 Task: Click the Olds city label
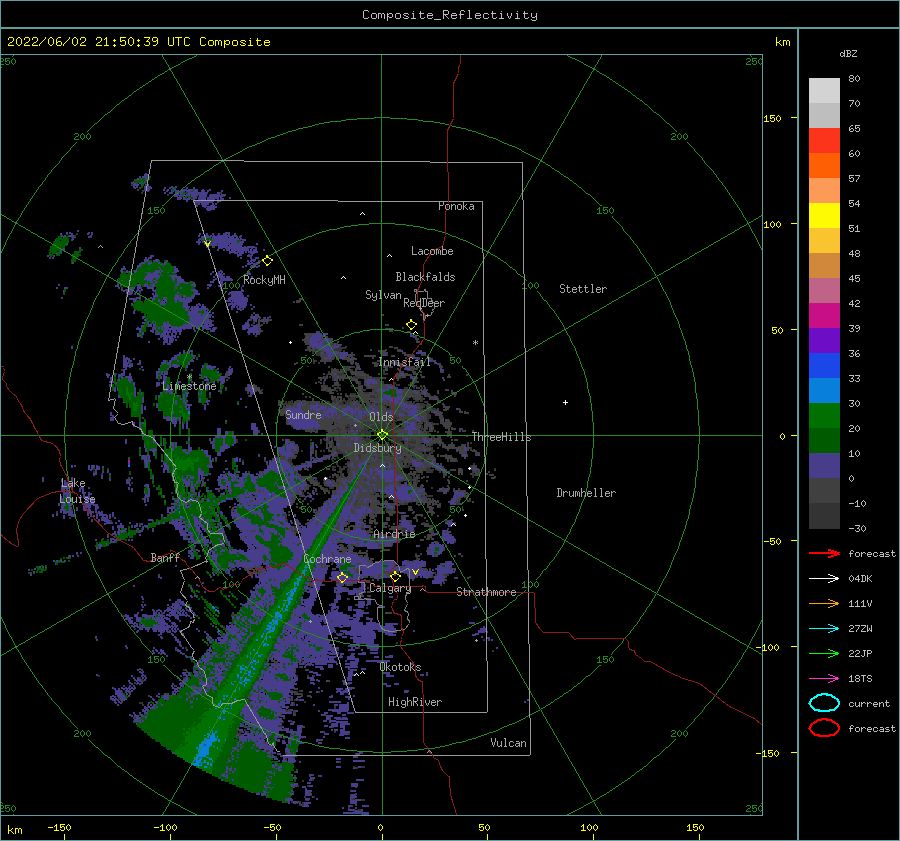[381, 417]
